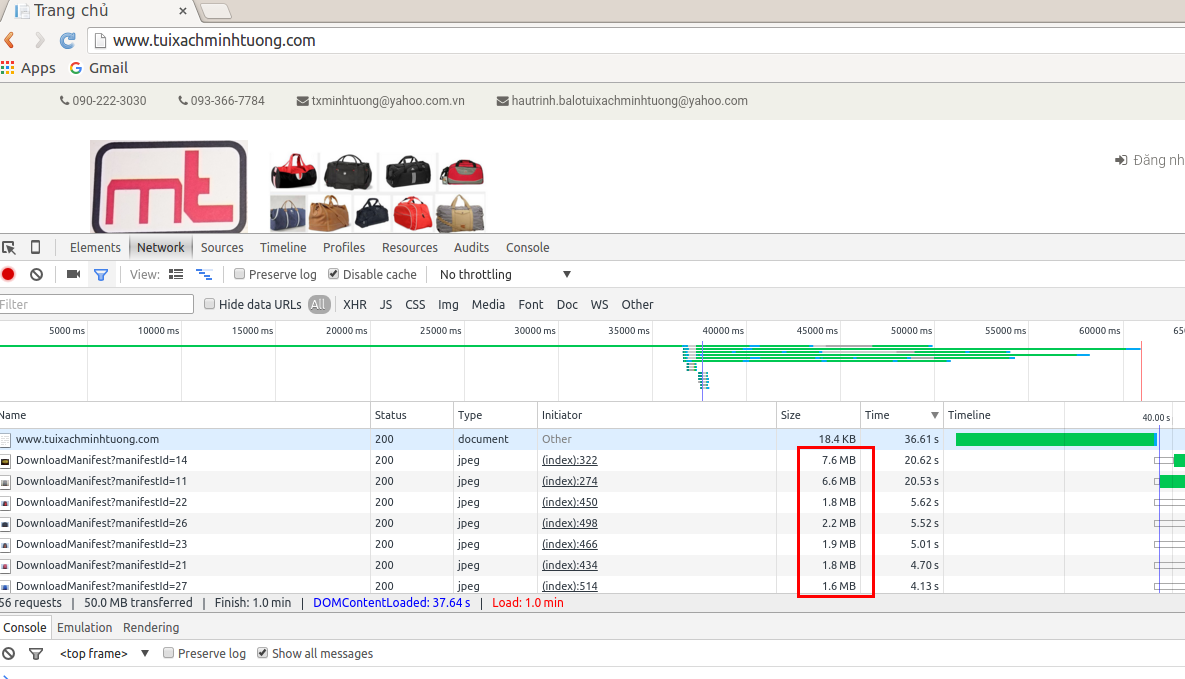1185x679 pixels.
Task: Select the Emulation drawer tab
Action: pos(85,628)
